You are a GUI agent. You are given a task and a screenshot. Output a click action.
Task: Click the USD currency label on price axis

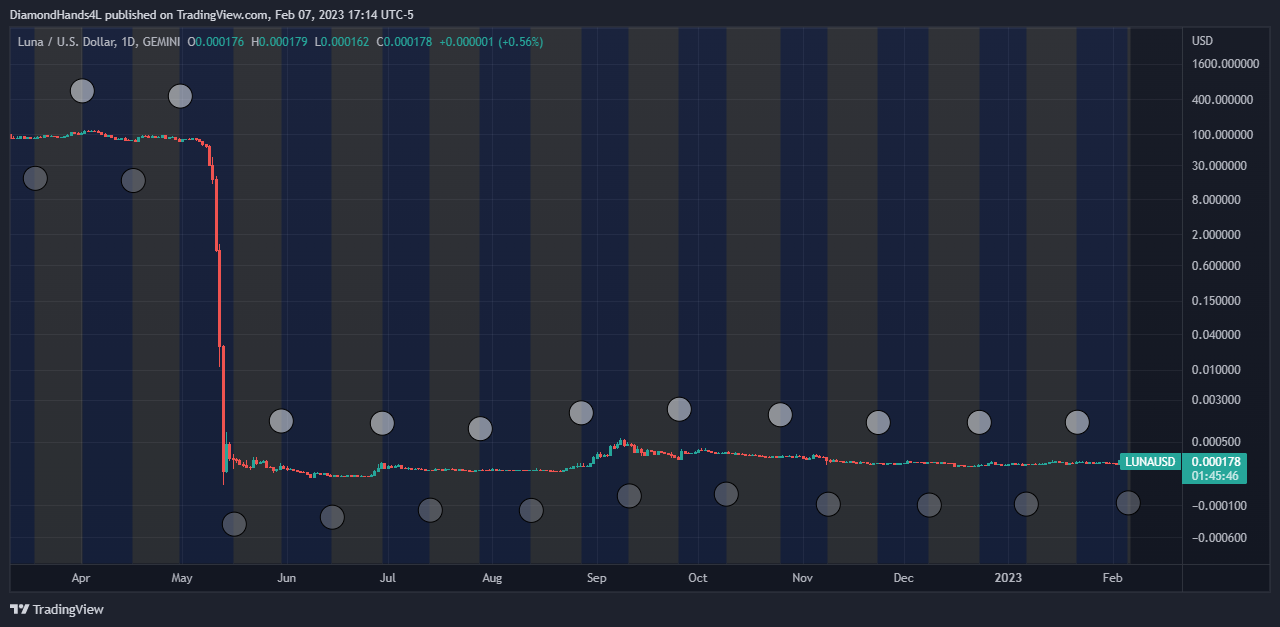(x=1202, y=41)
